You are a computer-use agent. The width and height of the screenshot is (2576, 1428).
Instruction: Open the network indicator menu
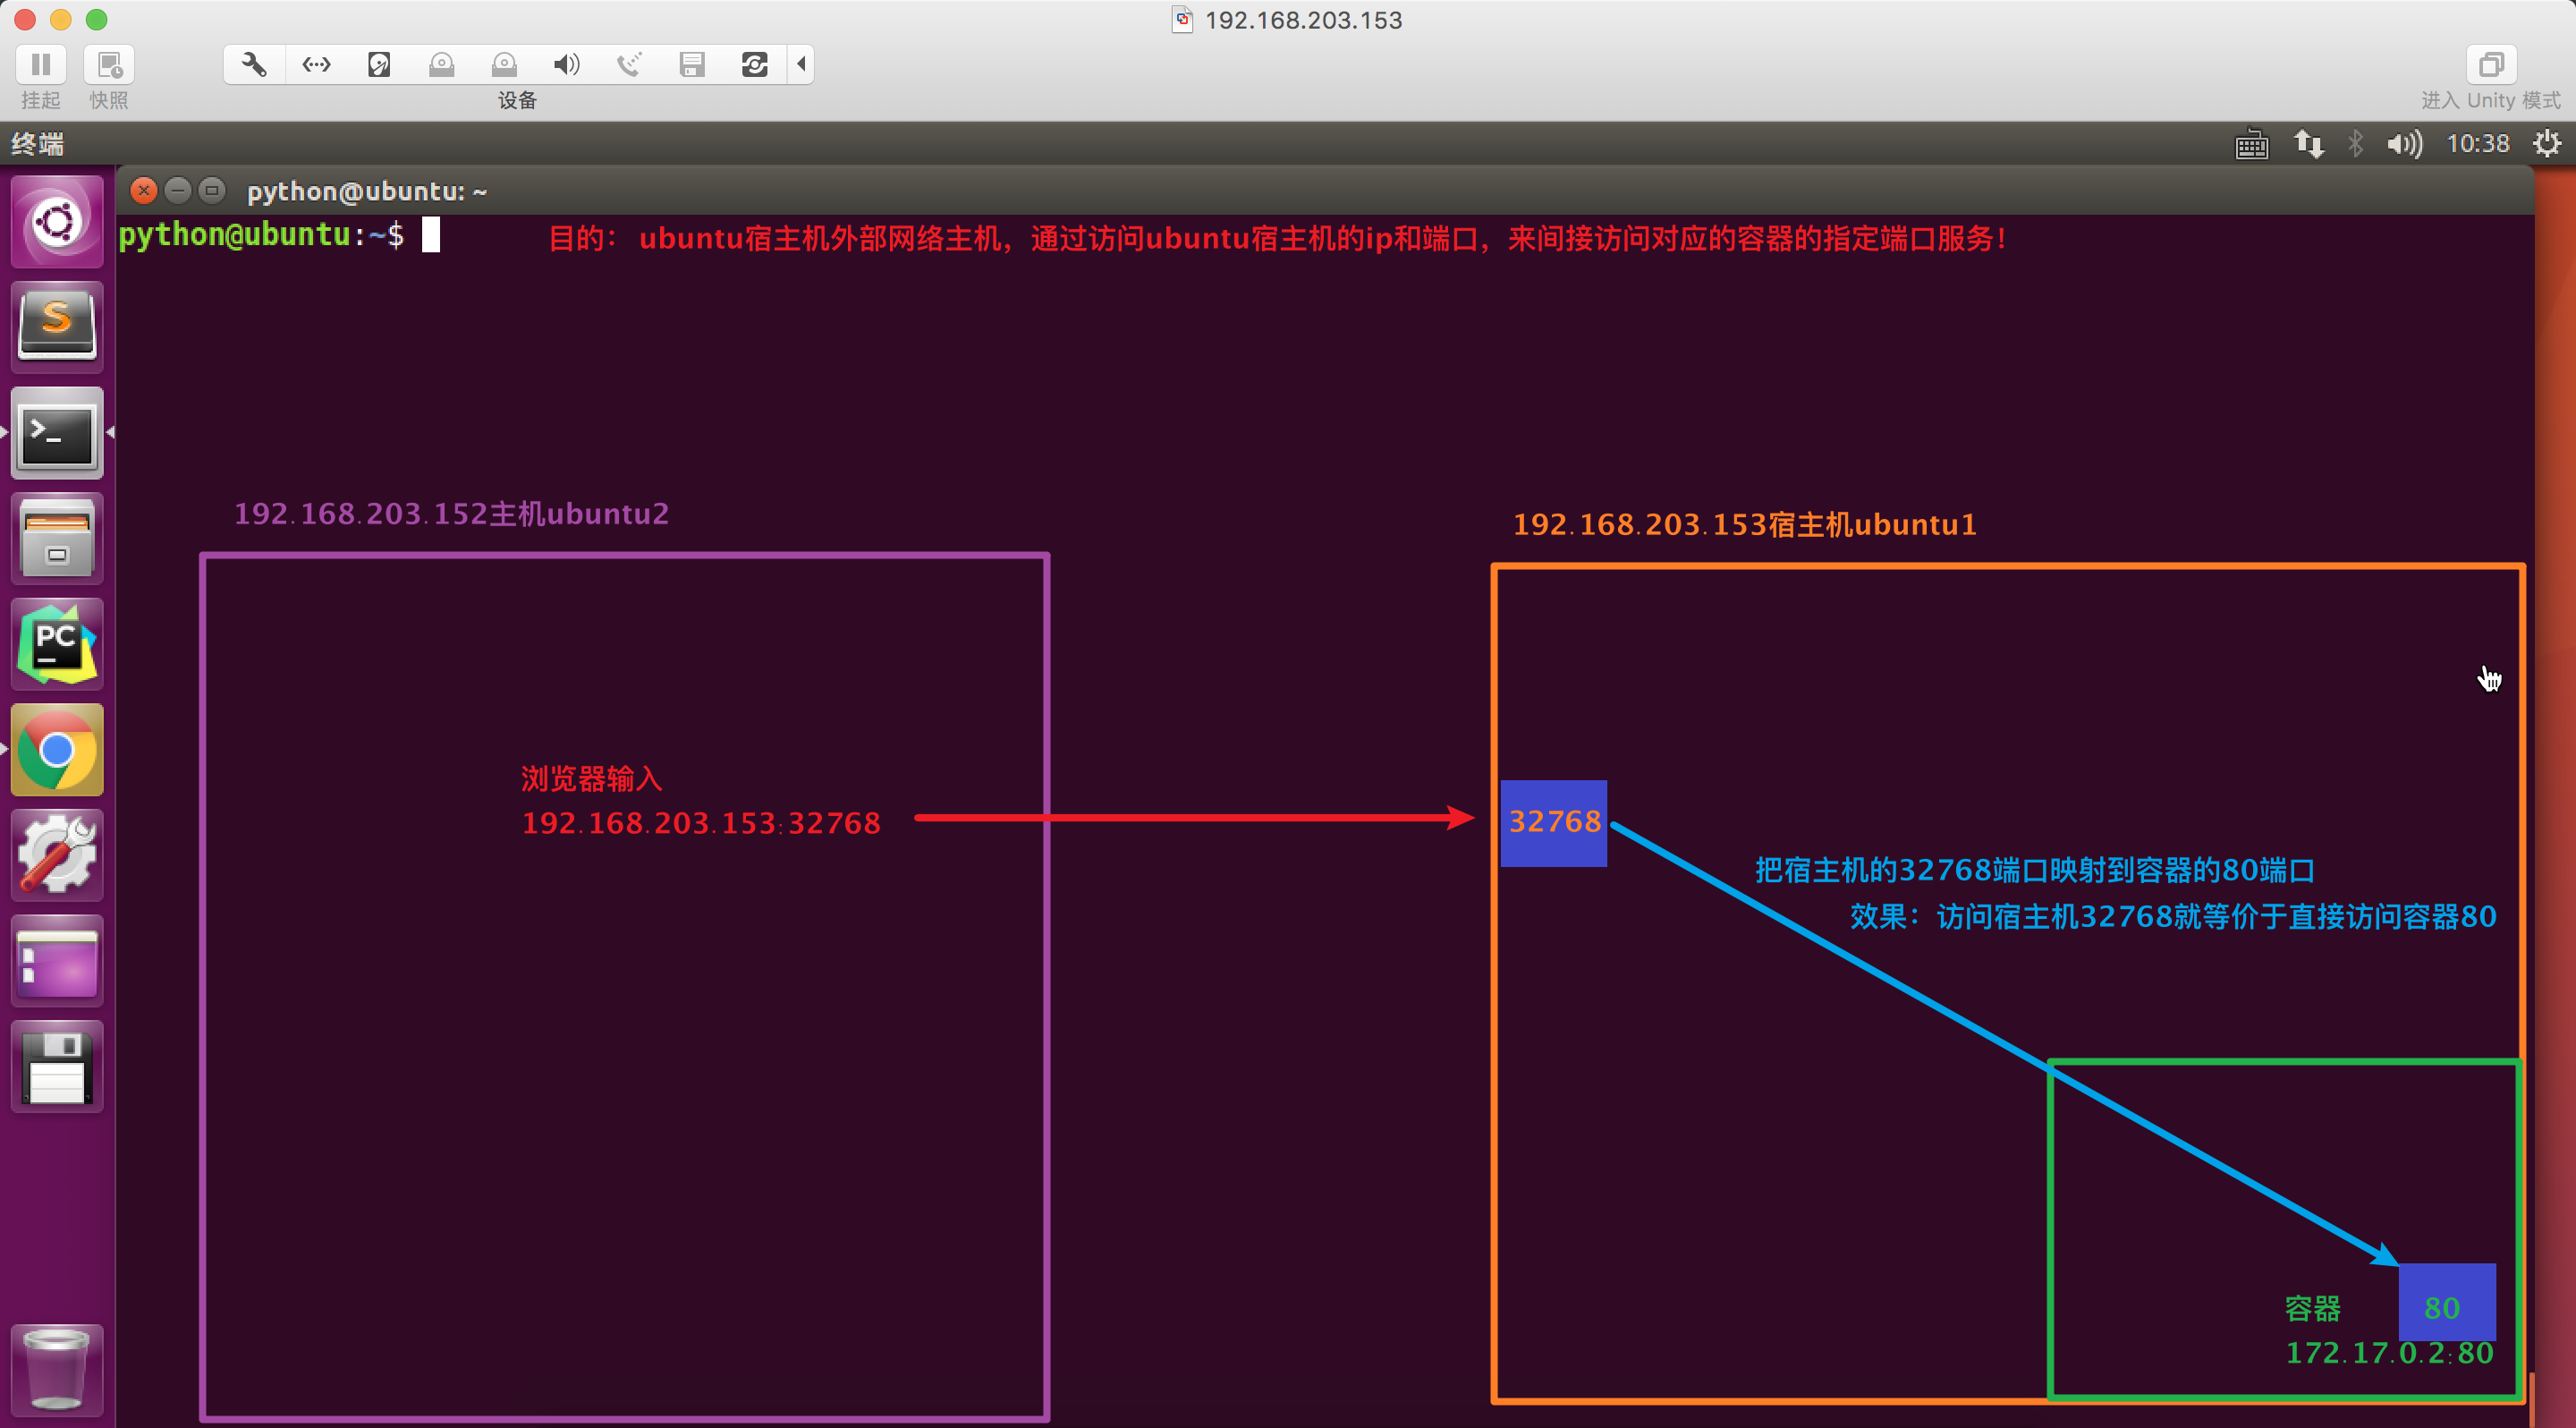pos(2308,144)
